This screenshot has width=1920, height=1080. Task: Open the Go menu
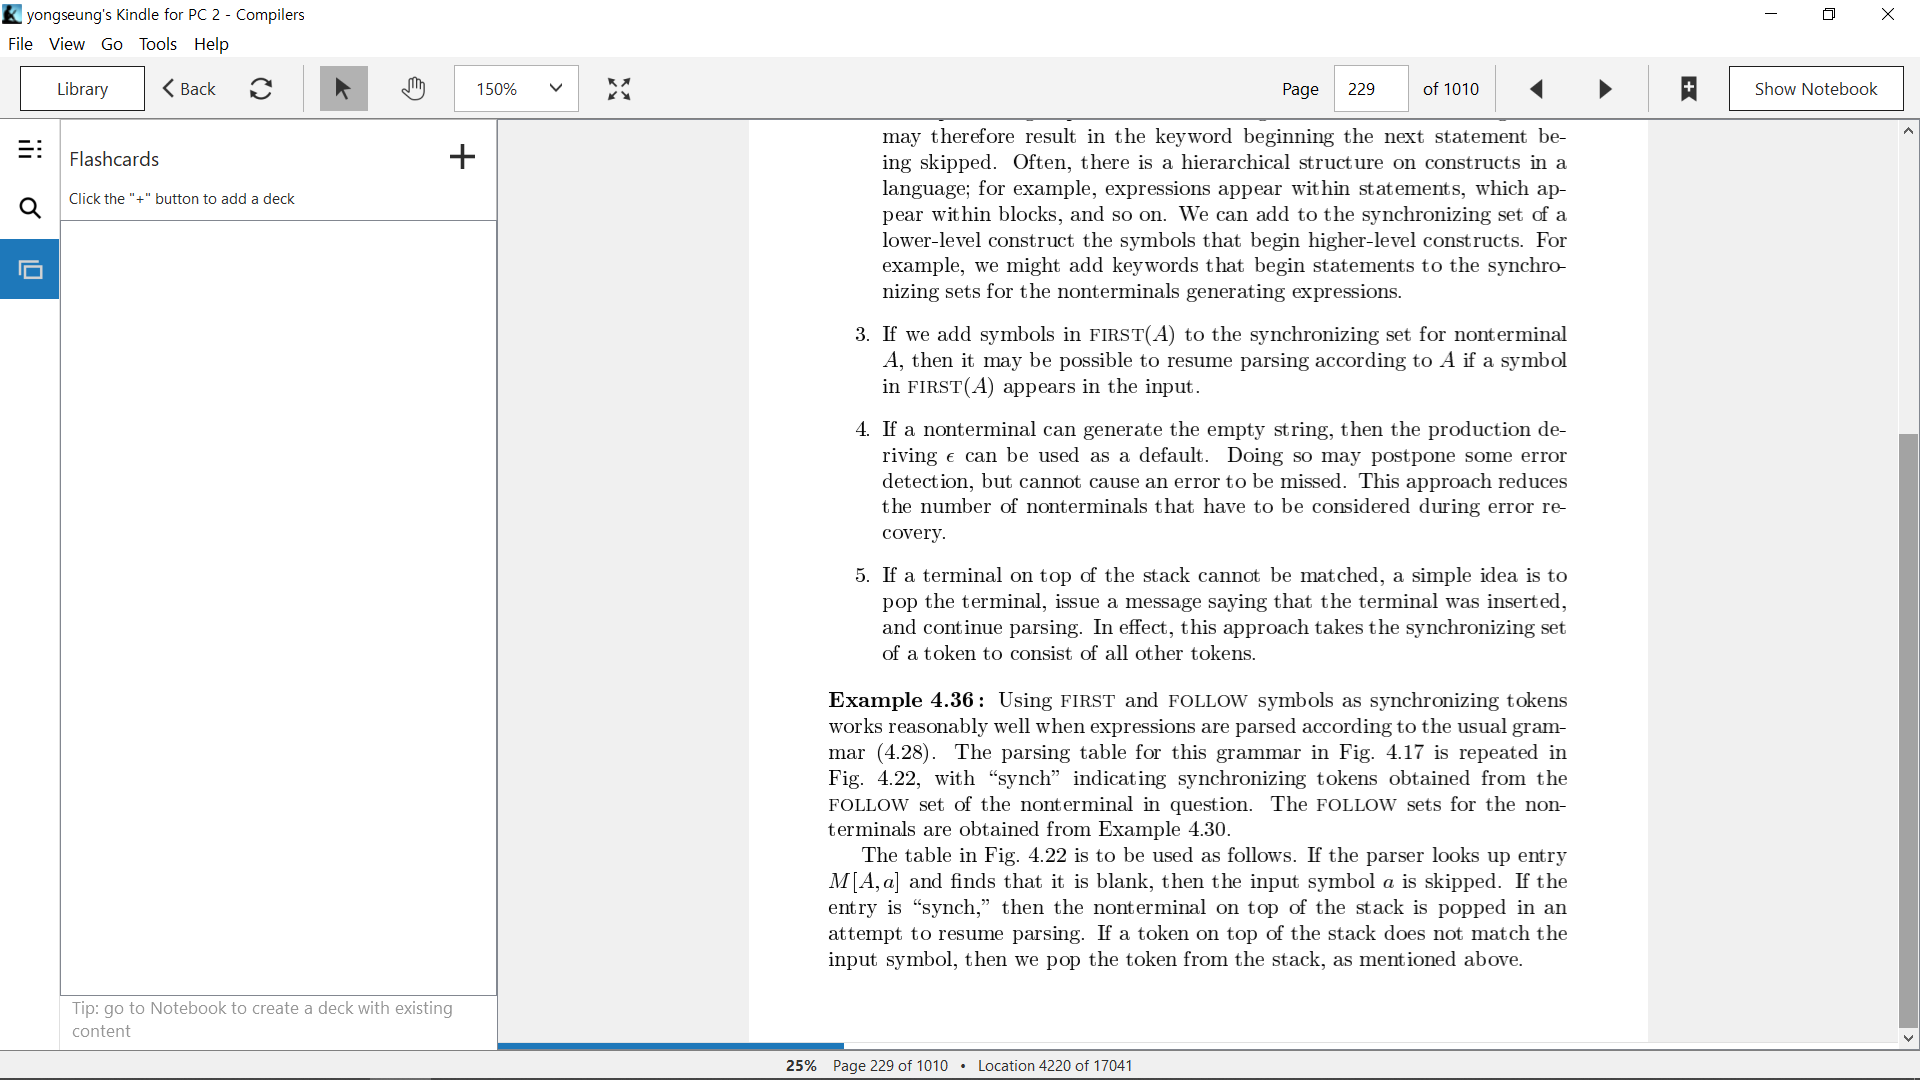(112, 44)
